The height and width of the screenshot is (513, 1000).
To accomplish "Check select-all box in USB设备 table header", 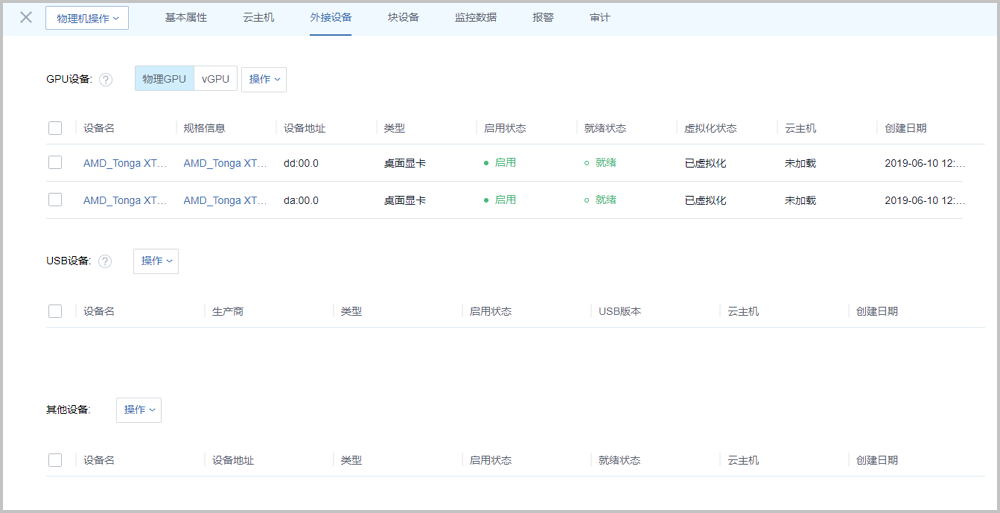I will (x=55, y=311).
